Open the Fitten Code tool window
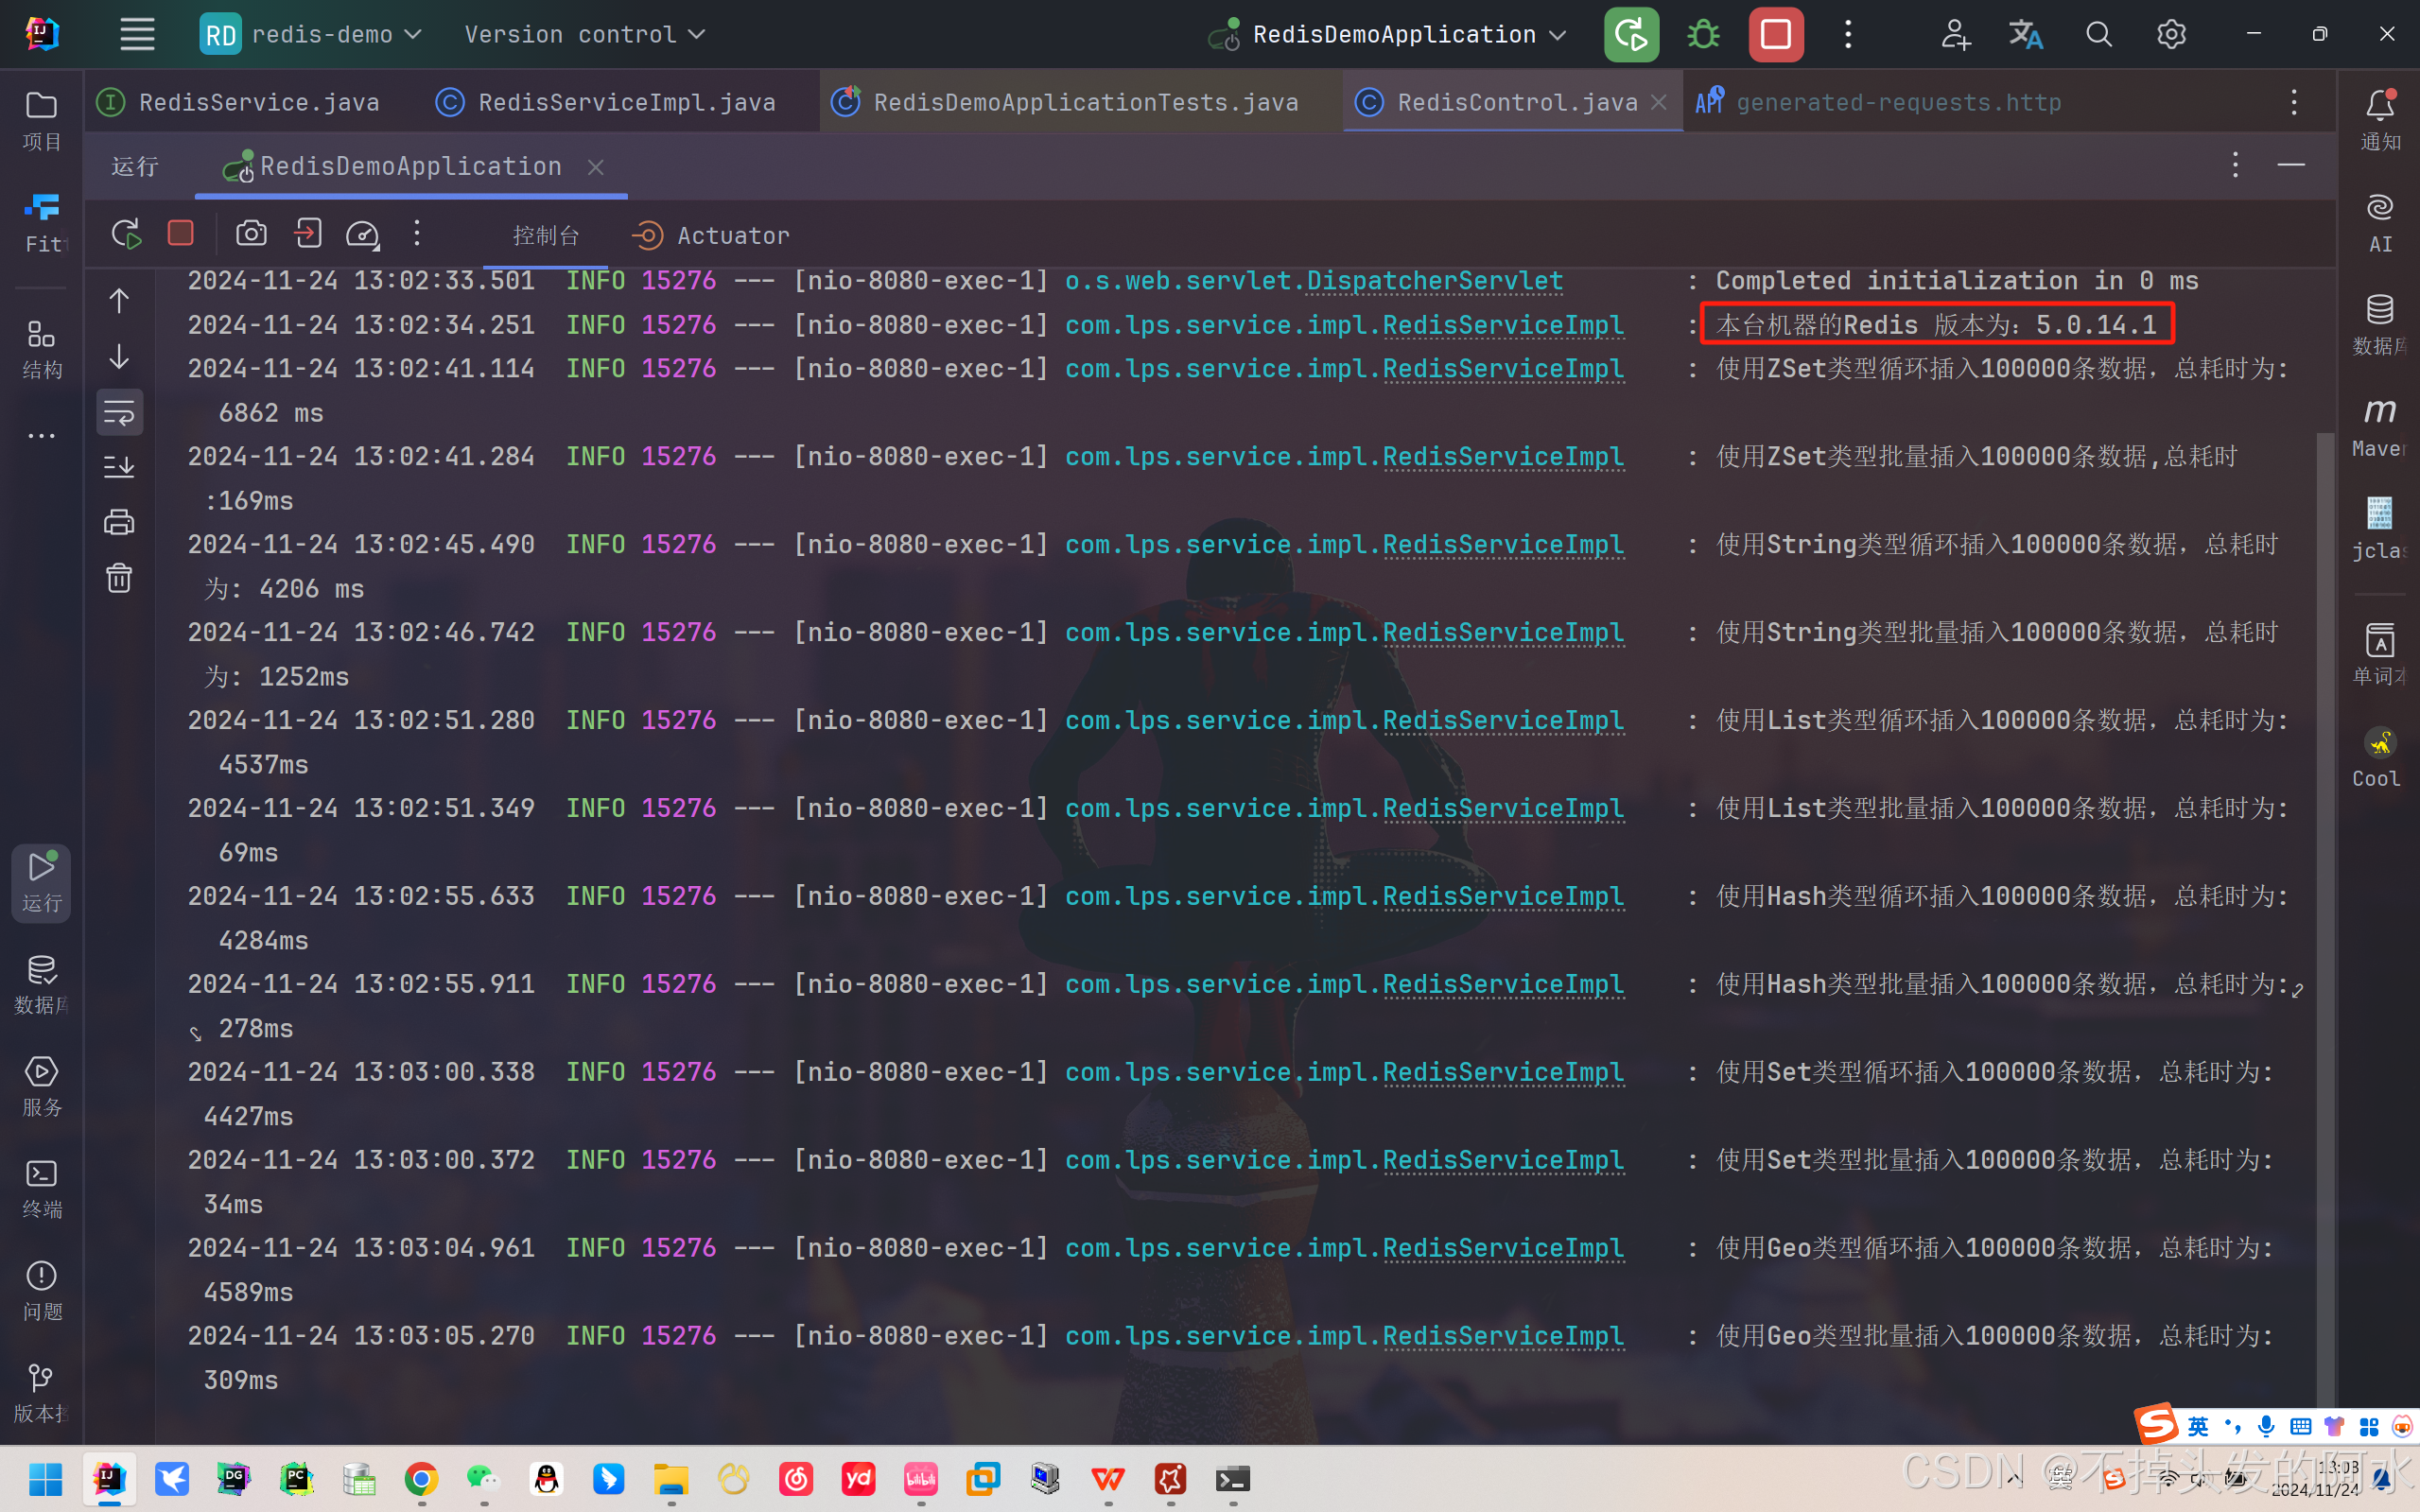This screenshot has width=2420, height=1512. tap(41, 222)
